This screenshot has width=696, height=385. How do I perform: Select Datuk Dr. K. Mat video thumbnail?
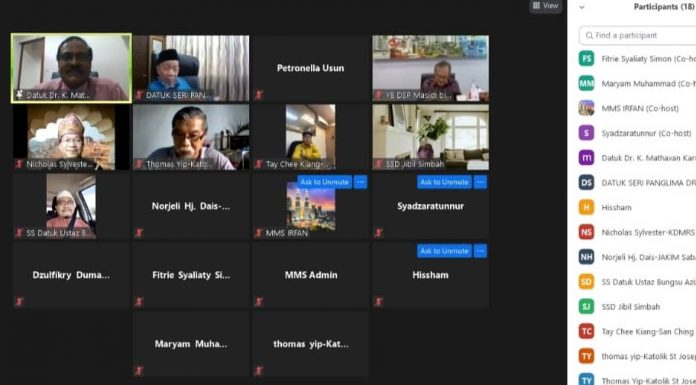click(x=71, y=68)
